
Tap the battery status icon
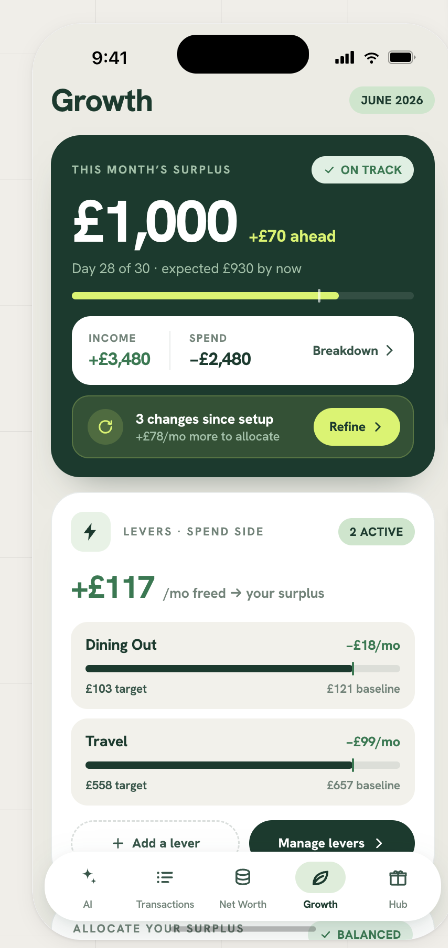pyautogui.click(x=401, y=57)
